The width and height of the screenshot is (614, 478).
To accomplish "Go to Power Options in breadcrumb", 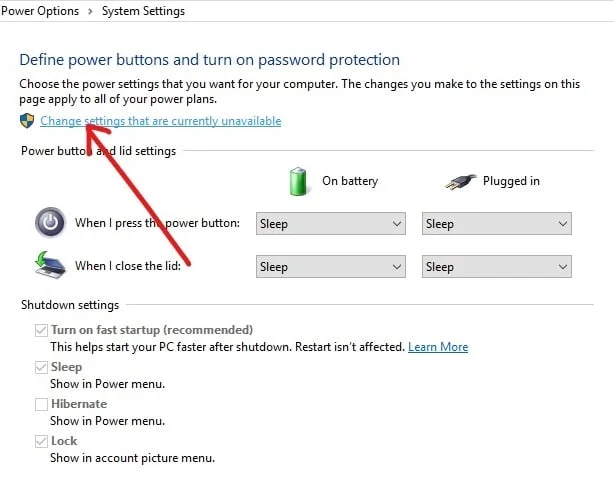I will click(x=38, y=11).
